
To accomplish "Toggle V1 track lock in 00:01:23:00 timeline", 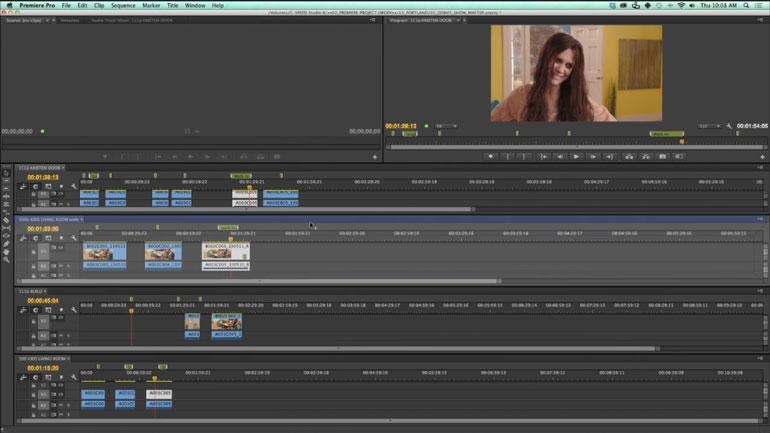I will click(33, 252).
